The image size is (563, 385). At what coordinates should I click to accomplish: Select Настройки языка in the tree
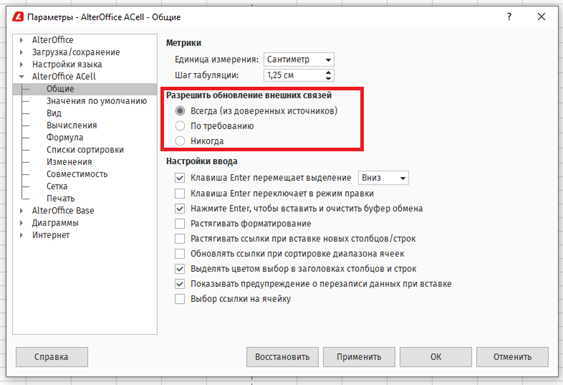click(x=67, y=64)
